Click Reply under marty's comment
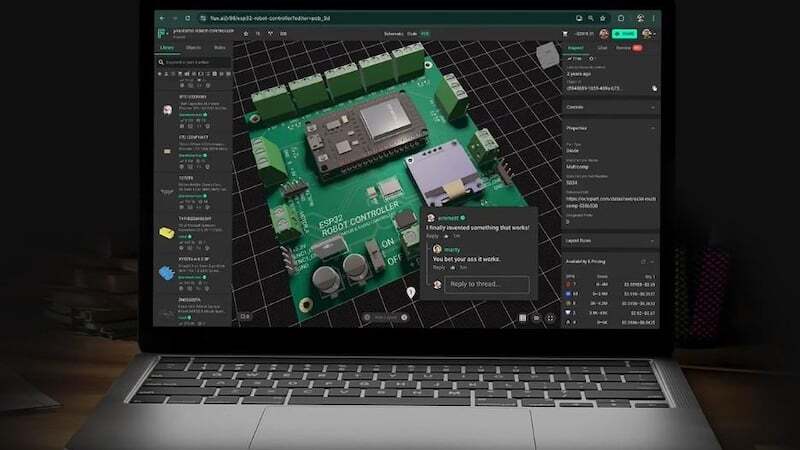Image resolution: width=800 pixels, height=450 pixels. (438, 267)
